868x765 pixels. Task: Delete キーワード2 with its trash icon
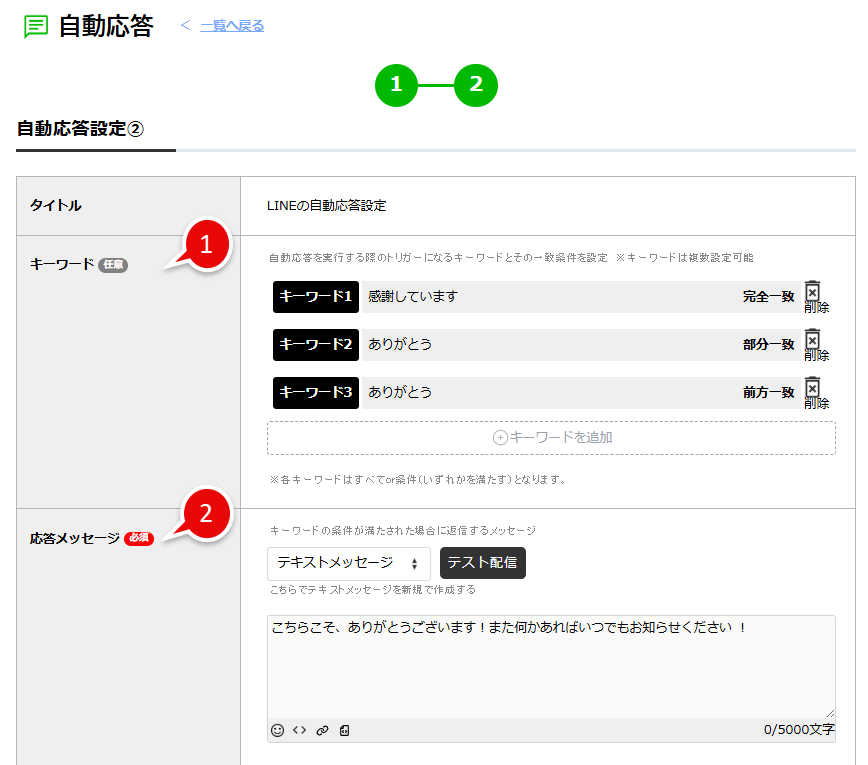pos(815,337)
